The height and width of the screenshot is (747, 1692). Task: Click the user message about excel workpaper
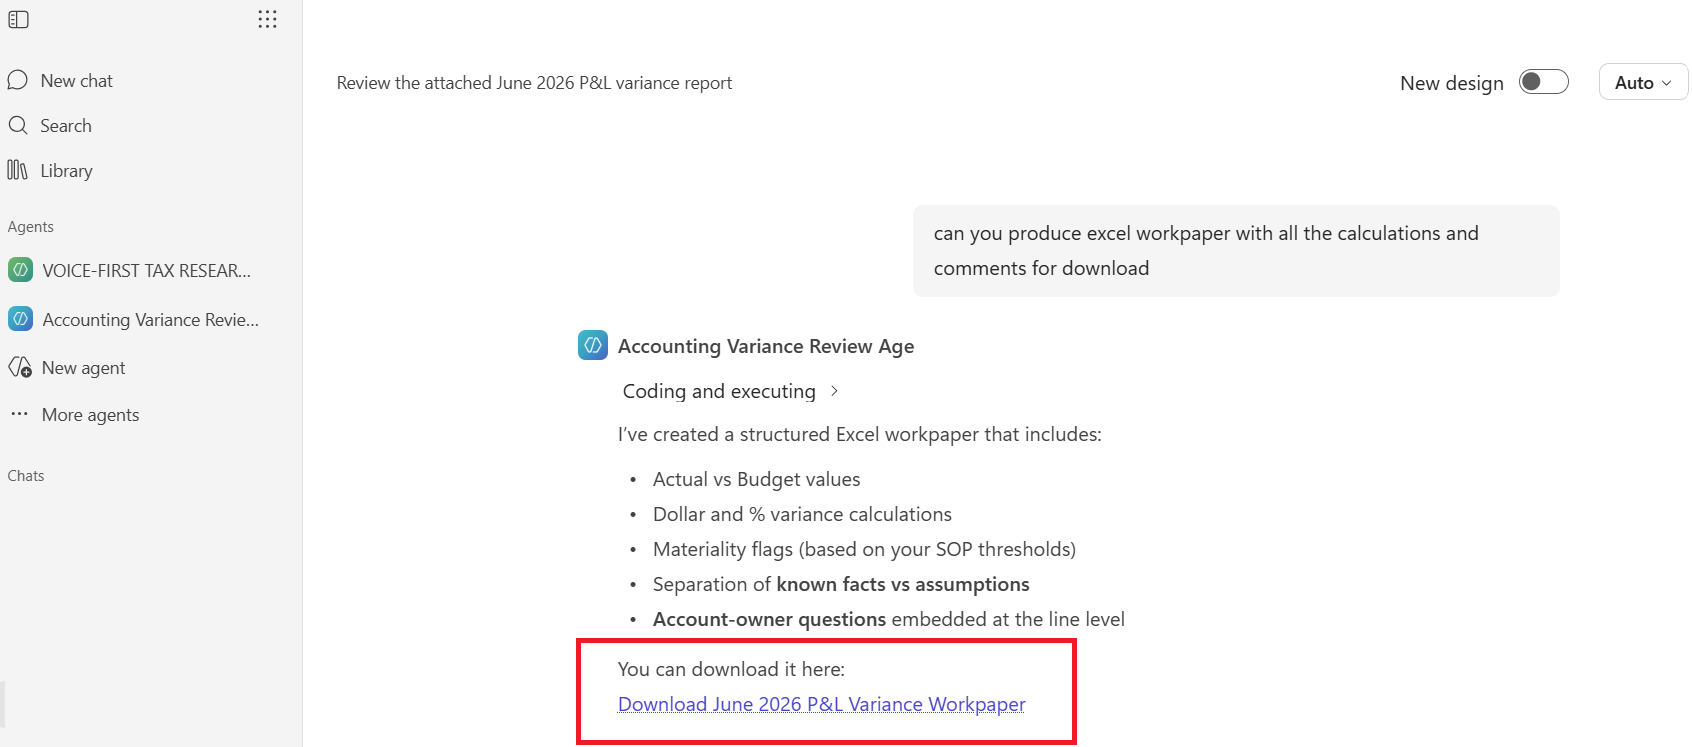coord(1236,251)
